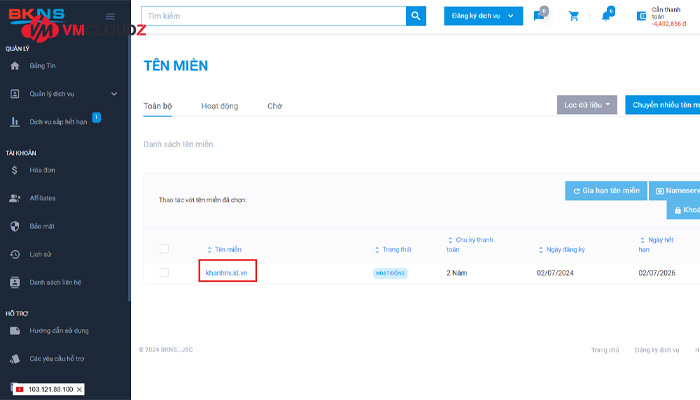Image resolution: width=700 pixels, height=400 pixels.
Task: Click the 02/07/2024 registration date
Action: [x=555, y=273]
